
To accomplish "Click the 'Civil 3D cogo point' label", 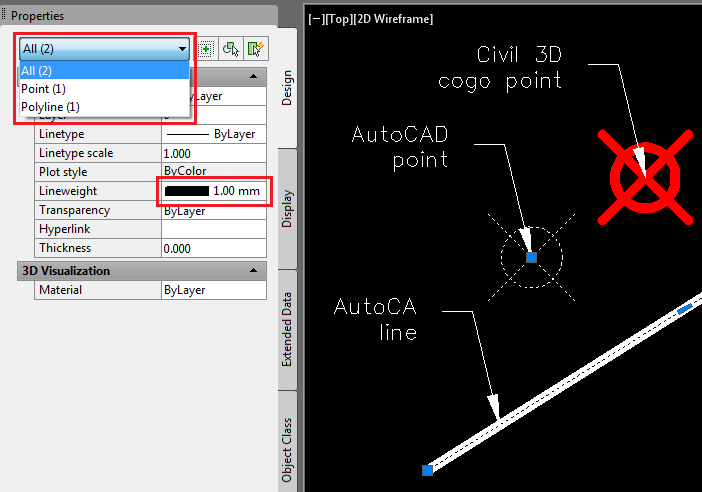I will 500,68.
